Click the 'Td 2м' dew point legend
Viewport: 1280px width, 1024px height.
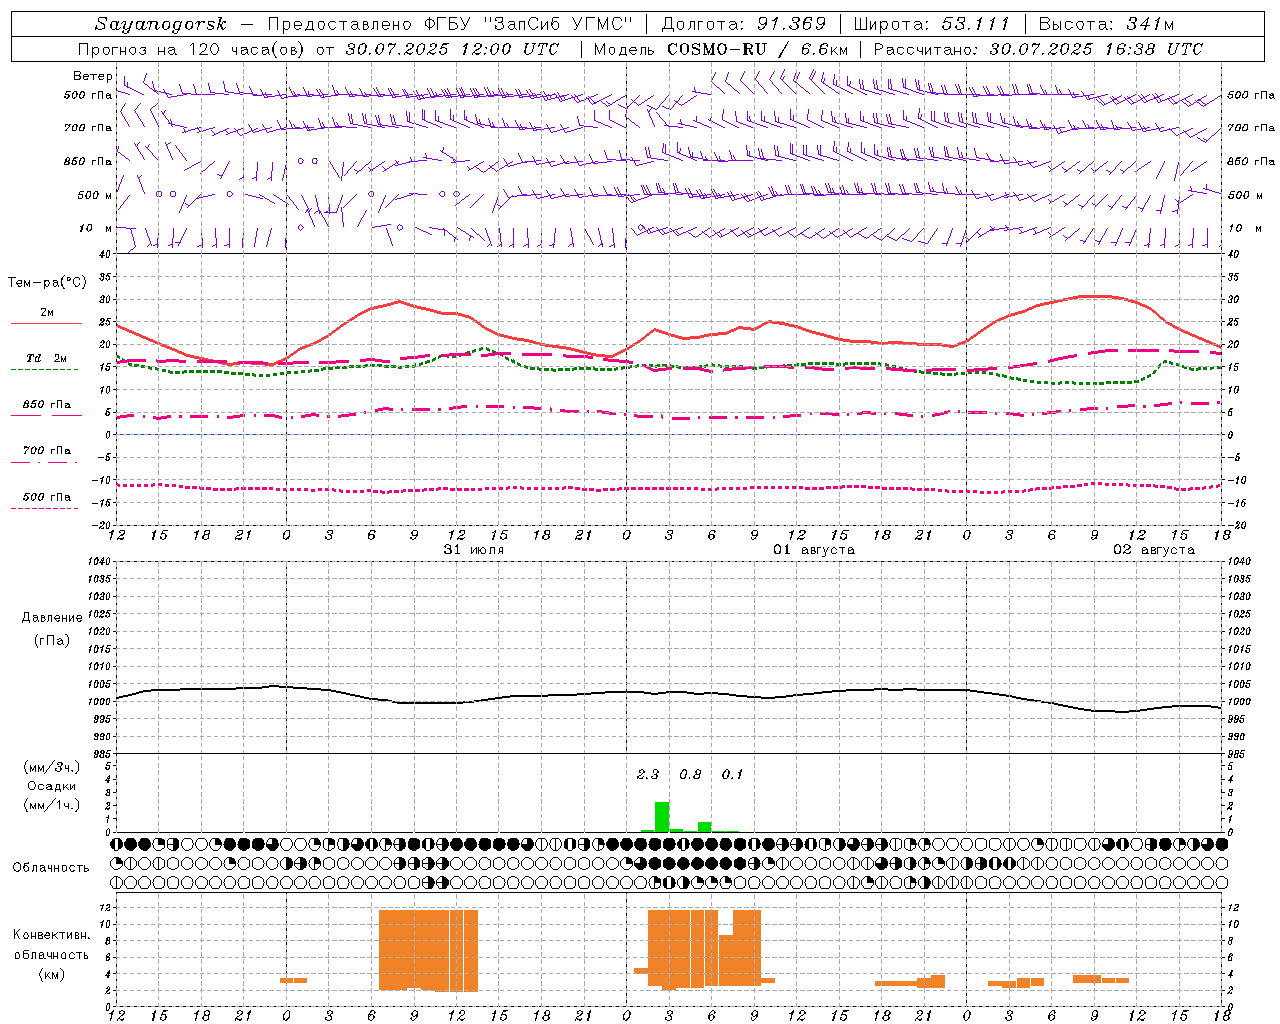coord(47,358)
